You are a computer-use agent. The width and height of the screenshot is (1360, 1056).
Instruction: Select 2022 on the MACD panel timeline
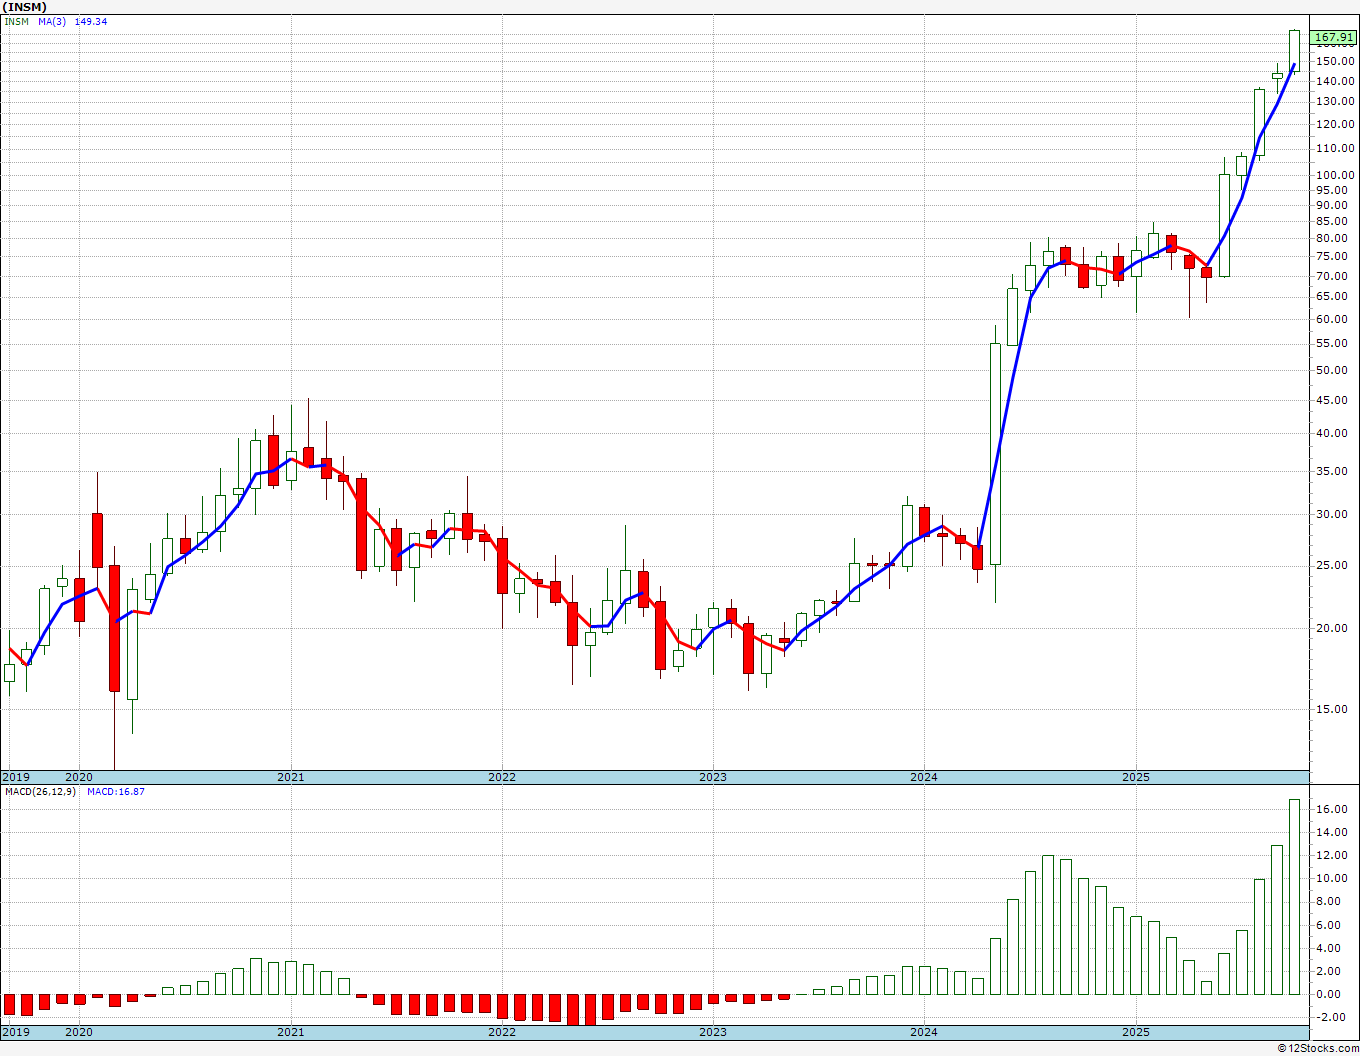(502, 1032)
